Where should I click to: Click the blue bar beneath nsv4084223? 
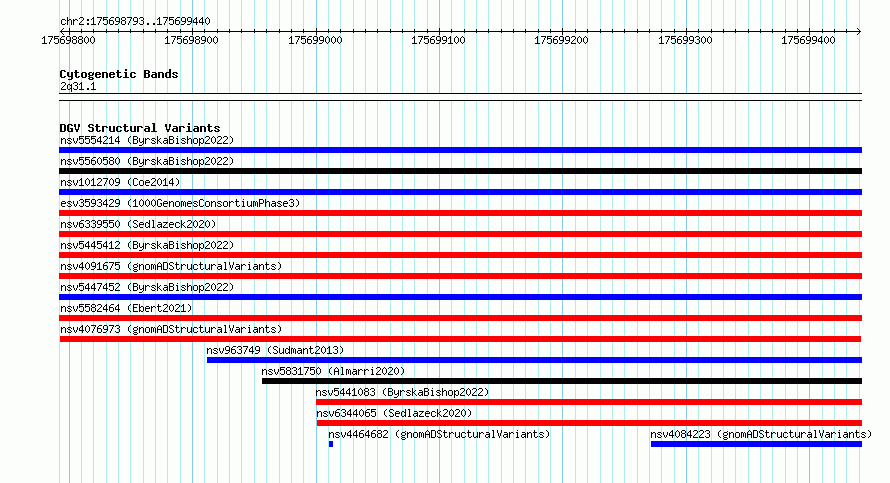pos(757,444)
